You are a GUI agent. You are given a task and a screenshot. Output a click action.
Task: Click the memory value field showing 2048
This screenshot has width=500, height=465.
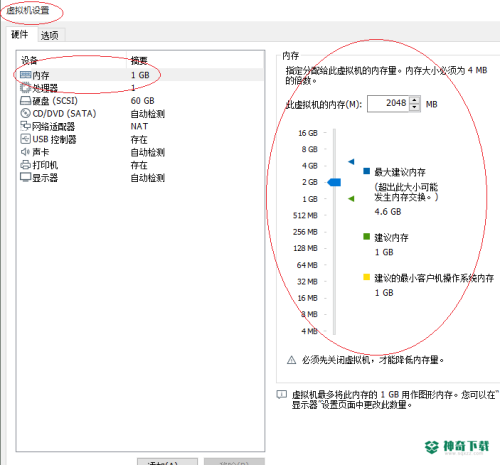[388, 104]
